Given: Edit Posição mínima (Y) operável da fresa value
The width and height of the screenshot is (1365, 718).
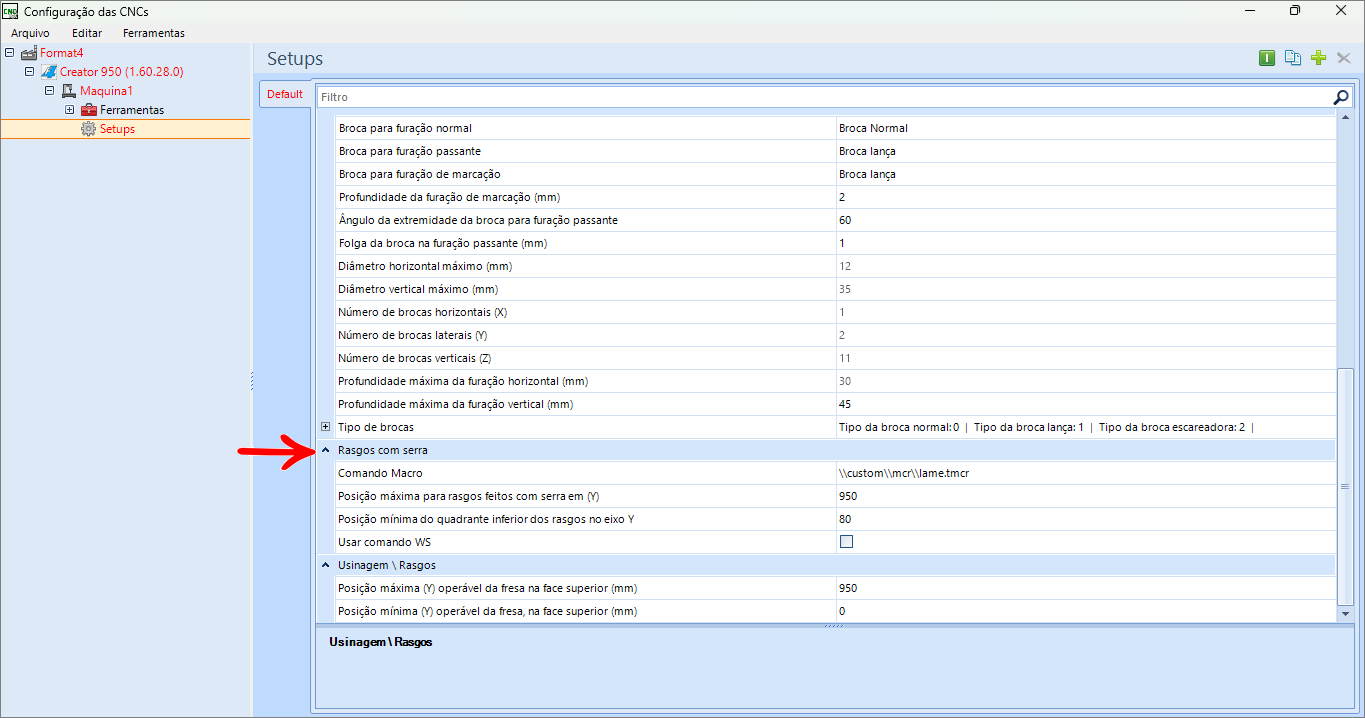Looking at the screenshot, I should (x=1085, y=611).
